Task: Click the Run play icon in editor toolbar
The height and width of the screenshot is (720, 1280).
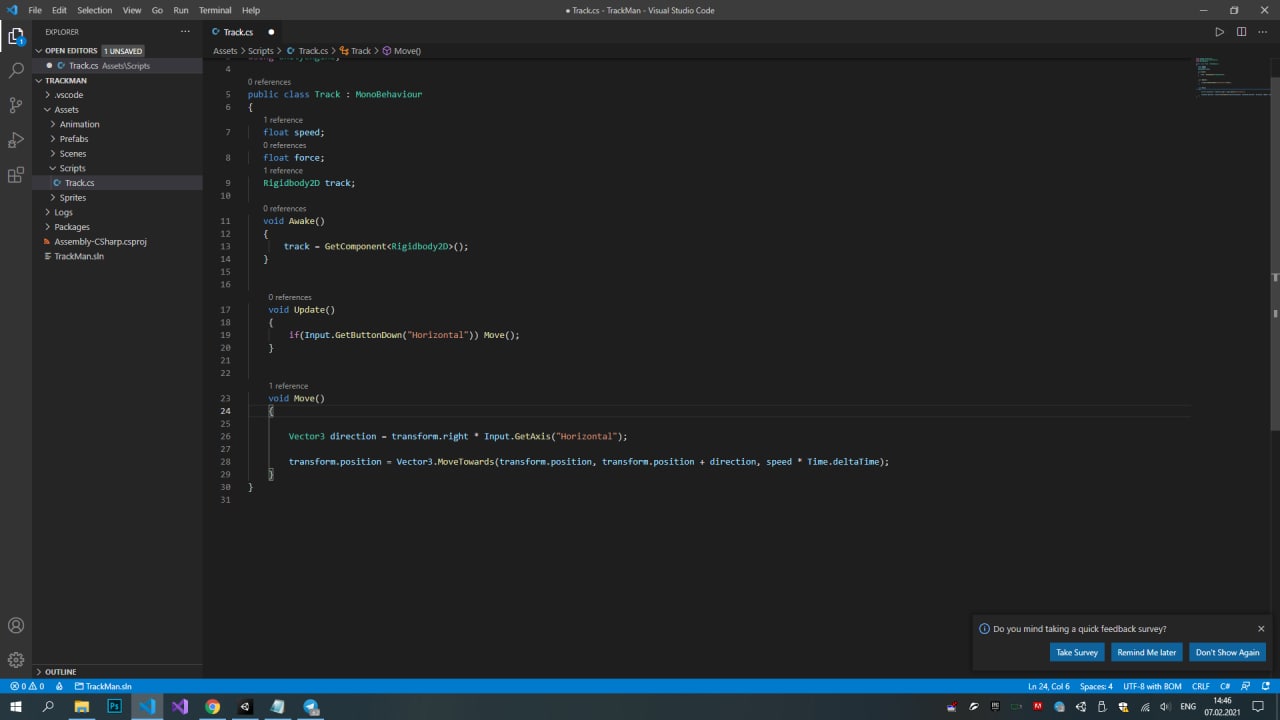Action: pos(1219,32)
